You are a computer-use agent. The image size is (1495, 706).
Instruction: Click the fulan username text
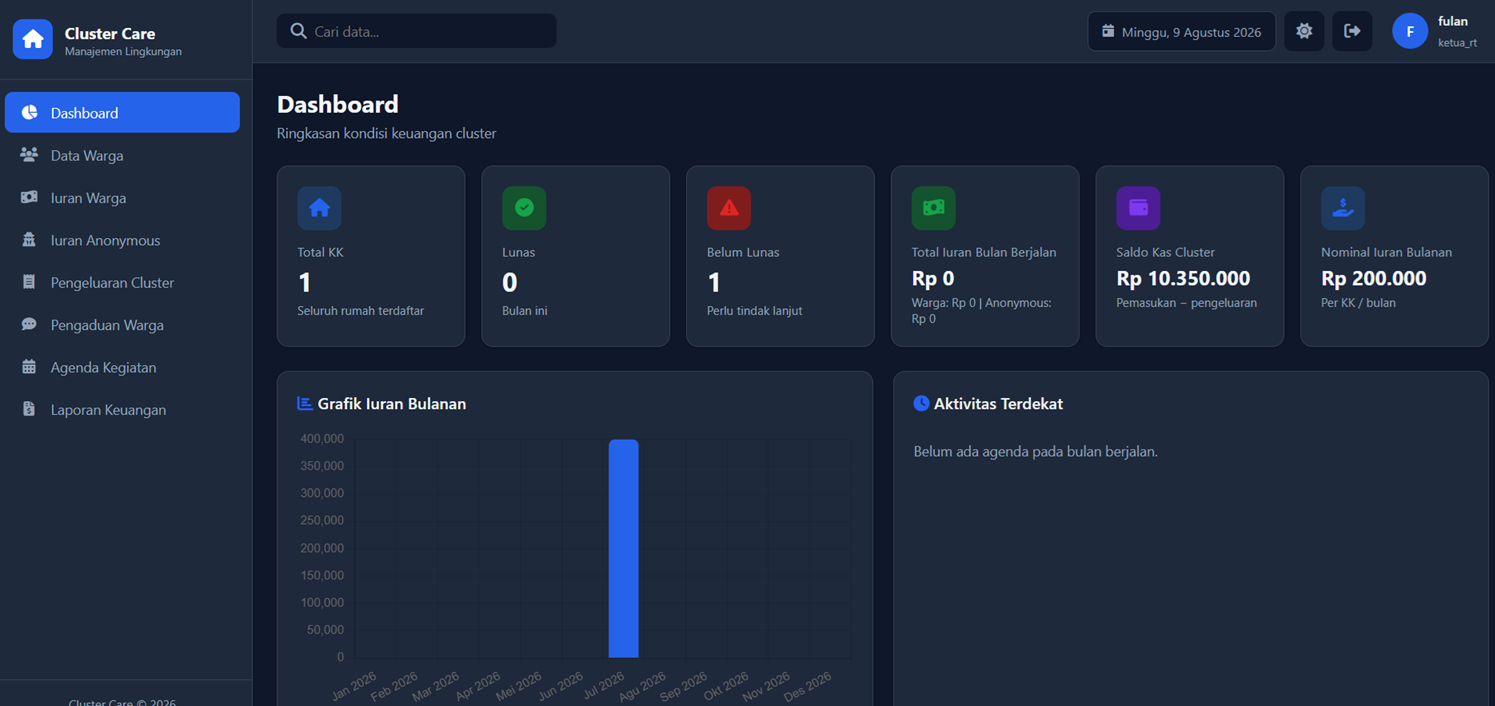pos(1452,21)
